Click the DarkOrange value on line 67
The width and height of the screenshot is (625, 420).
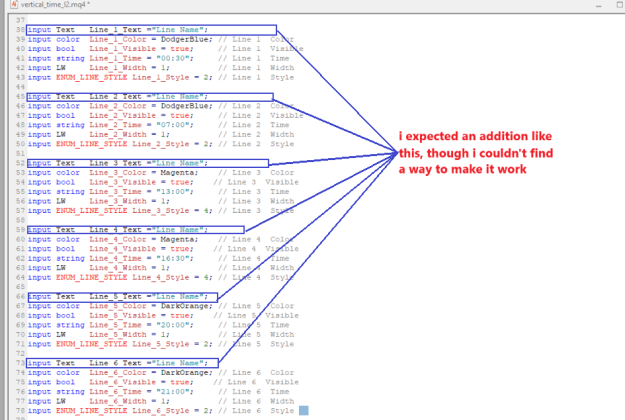(x=185, y=306)
